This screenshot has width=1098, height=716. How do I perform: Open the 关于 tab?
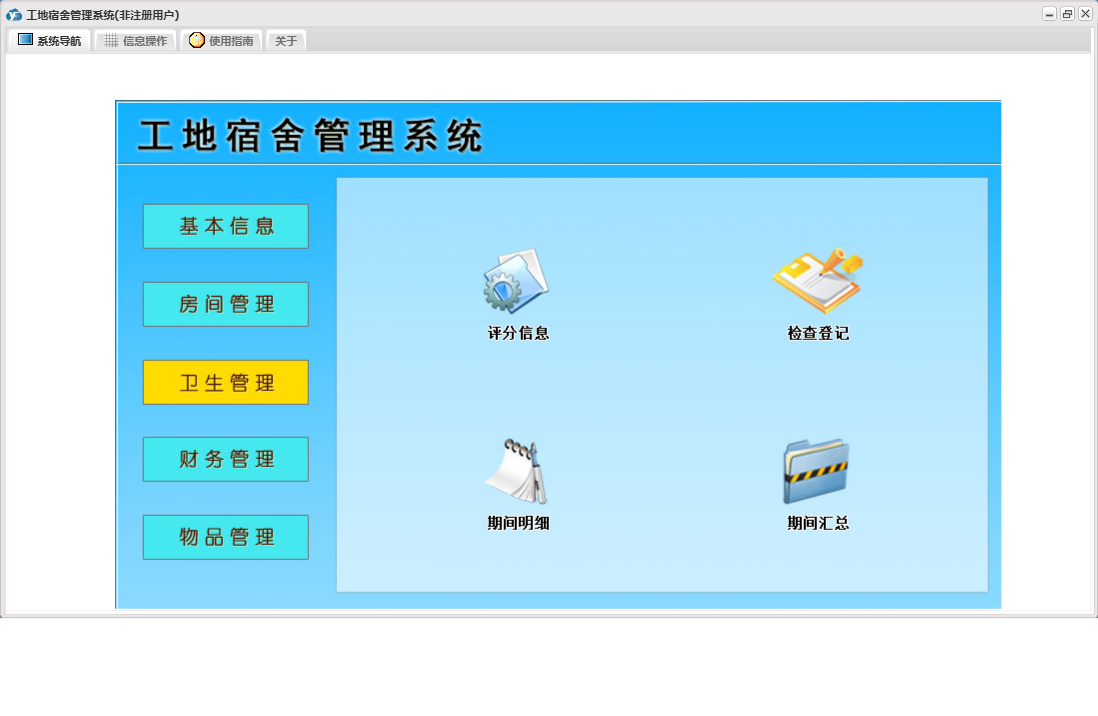pyautogui.click(x=286, y=41)
